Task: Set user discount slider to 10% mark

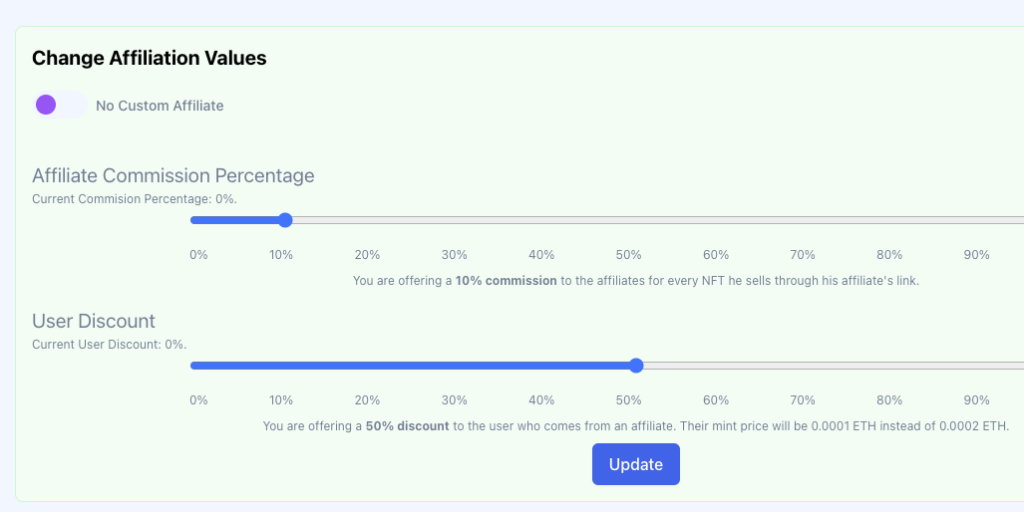Action: (x=285, y=365)
